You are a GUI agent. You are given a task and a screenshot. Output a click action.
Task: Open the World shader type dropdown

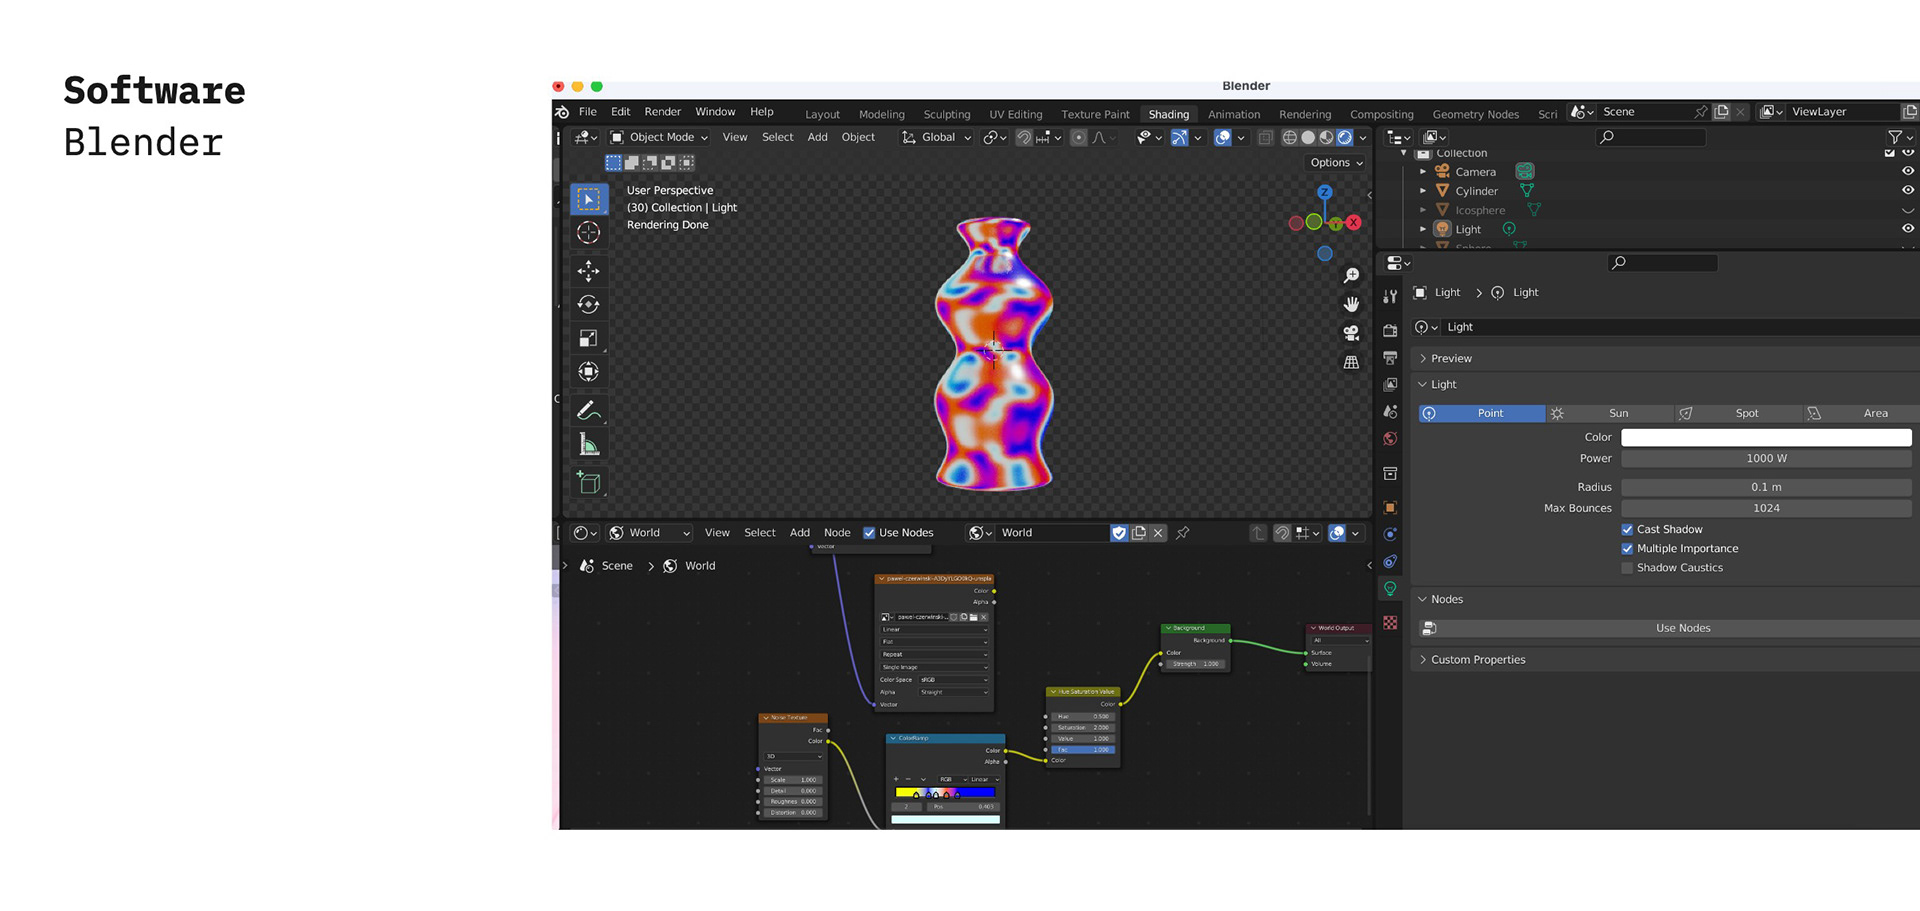tap(650, 533)
